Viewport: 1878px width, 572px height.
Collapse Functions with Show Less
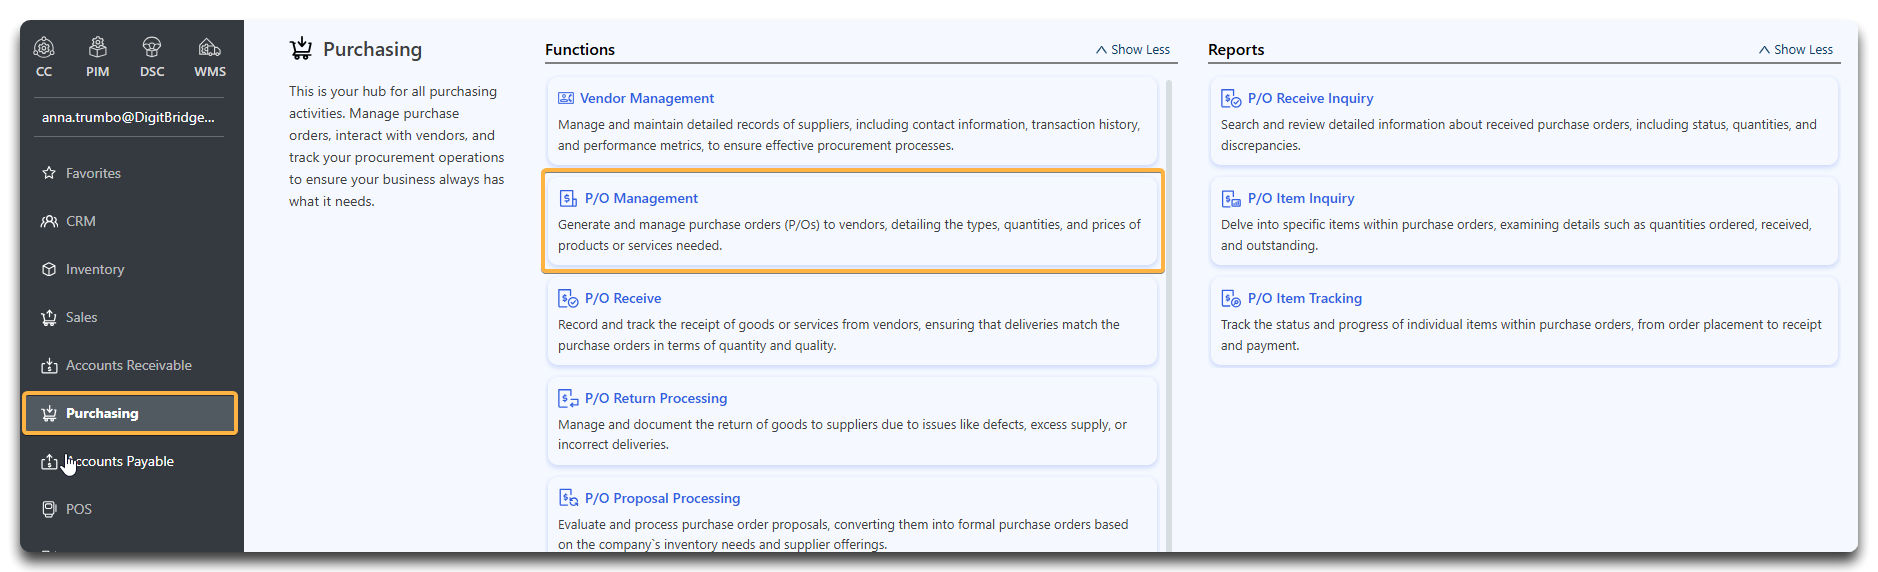tap(1133, 49)
